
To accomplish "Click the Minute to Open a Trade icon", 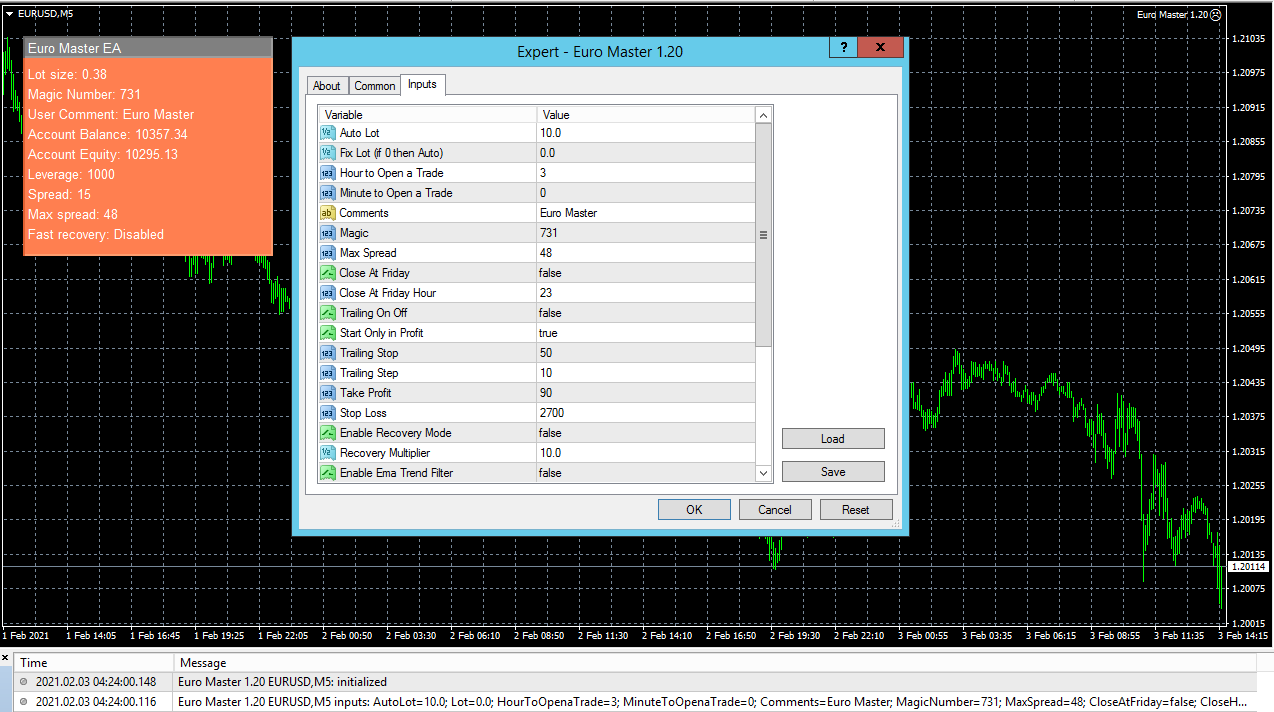I will coord(327,193).
